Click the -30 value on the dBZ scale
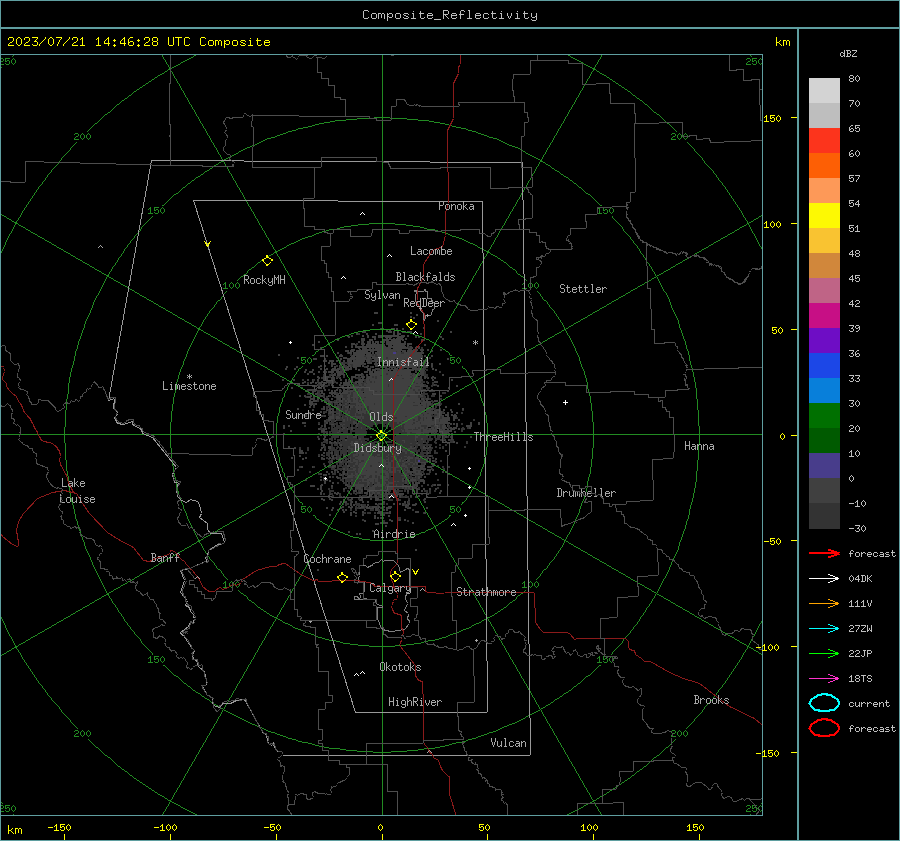Screen dimensions: 900x841 857,528
